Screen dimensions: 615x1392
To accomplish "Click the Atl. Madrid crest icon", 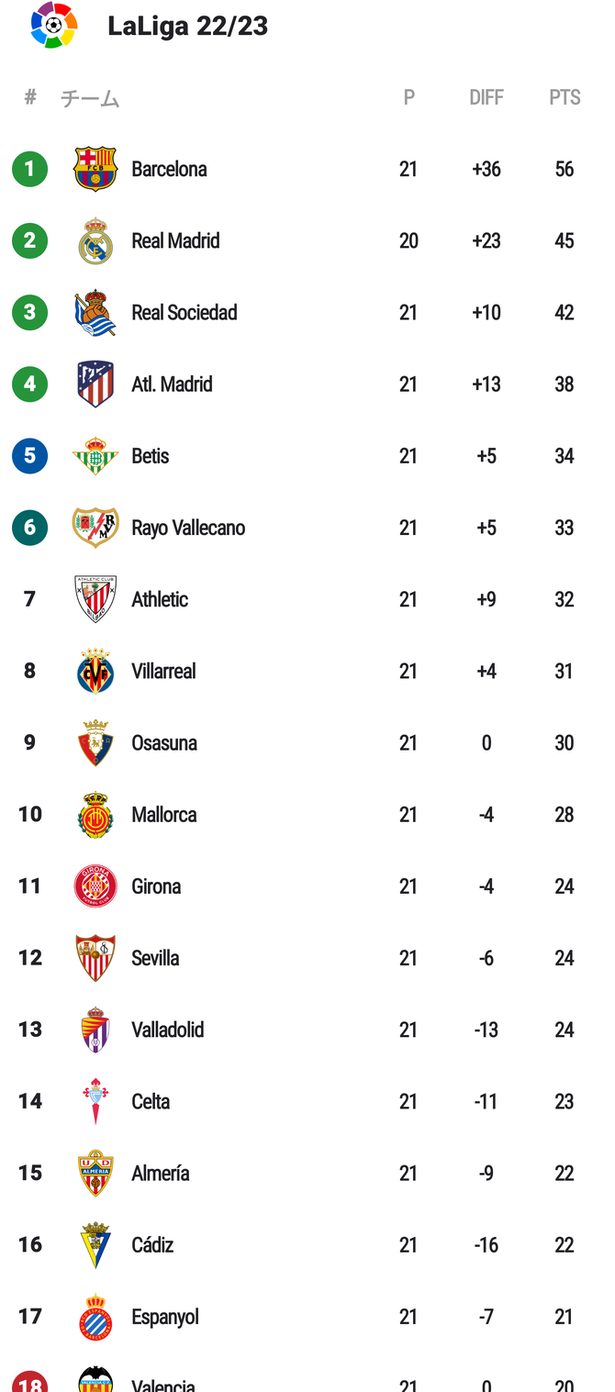I will pos(96,384).
